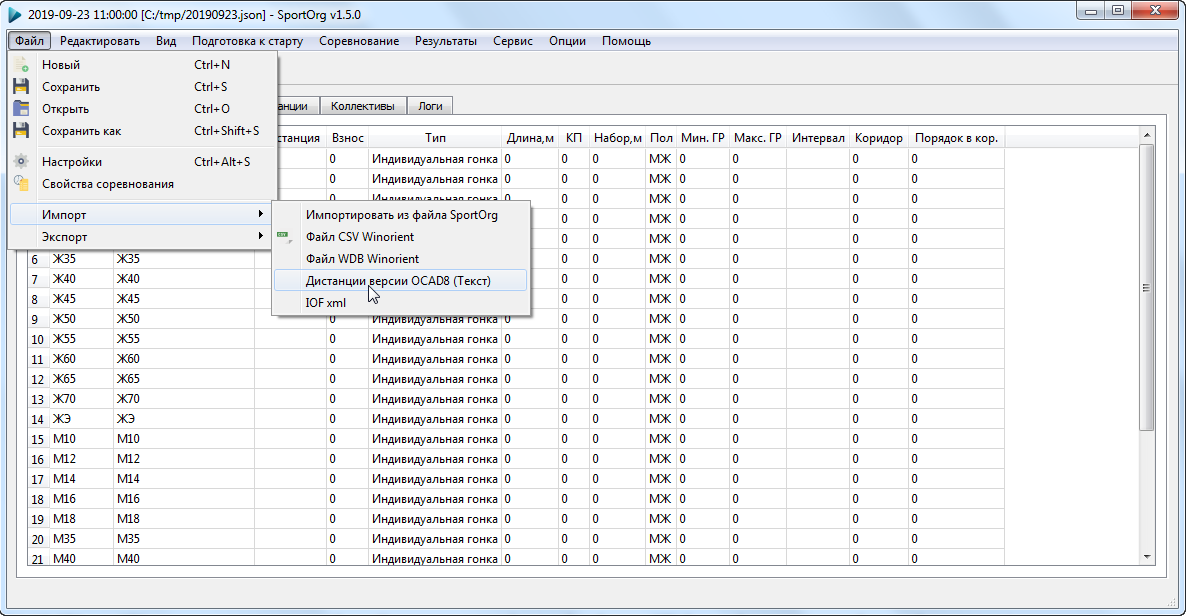Click the Коридор column header
Screen dimensions: 1186x616
(x=878, y=138)
